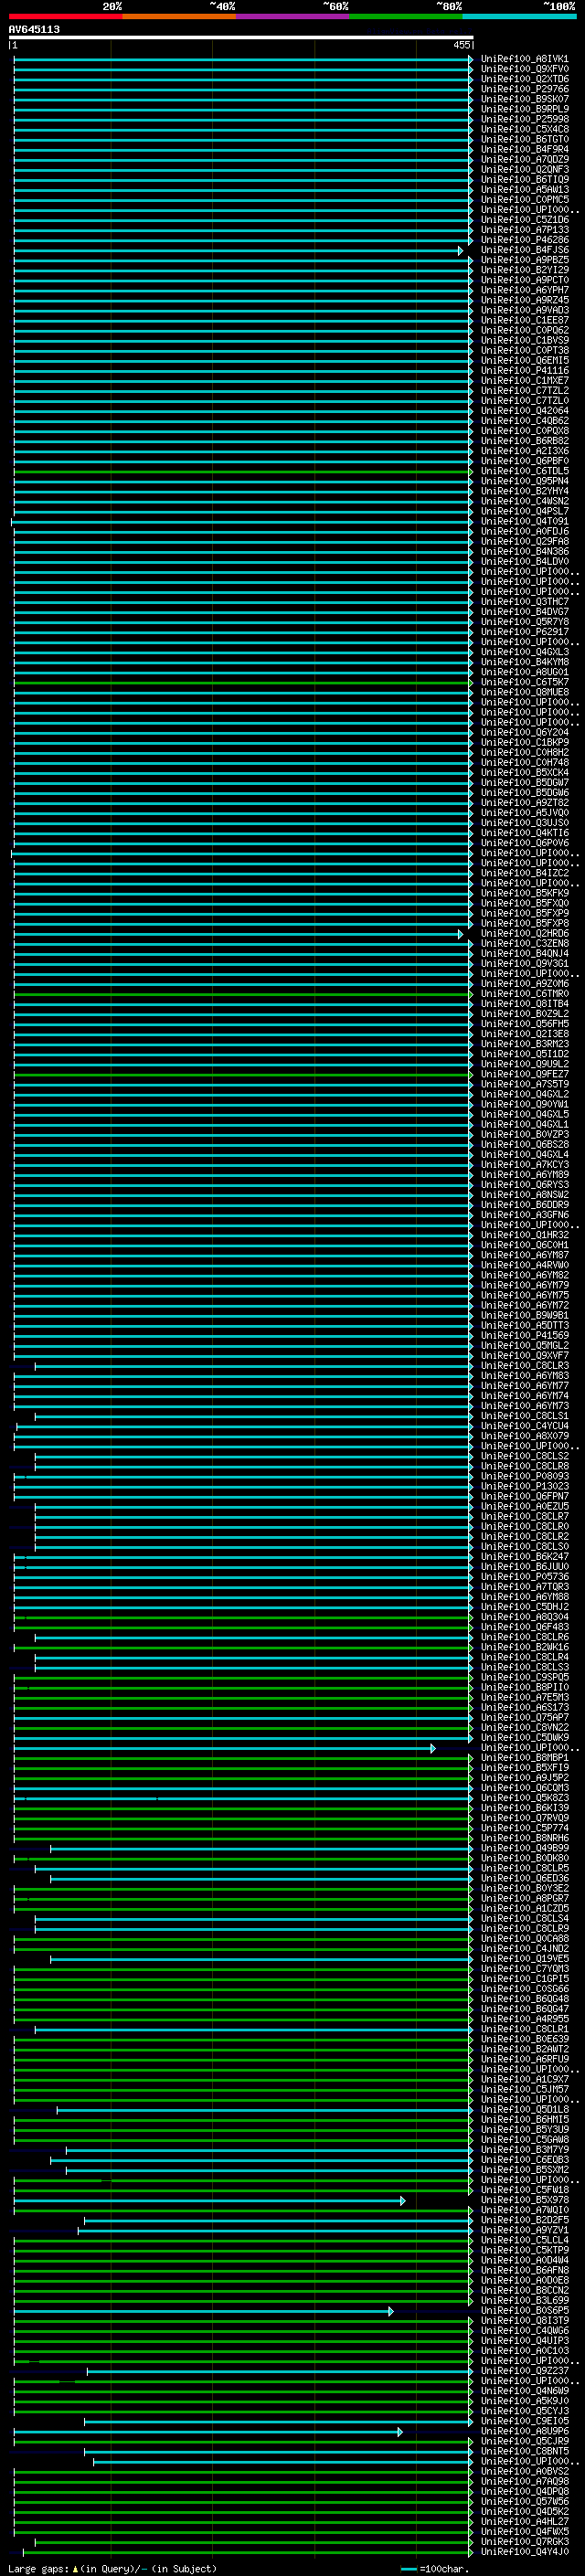Open hit UniRef100_P25998
The image size is (585, 2576).
524,119
